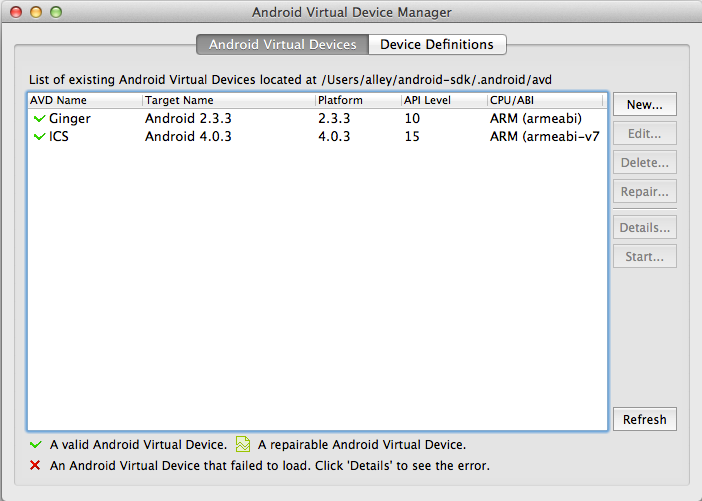Screen dimensions: 702x501
Task: Click the red X failed-load legend icon
Action: (x=35, y=465)
